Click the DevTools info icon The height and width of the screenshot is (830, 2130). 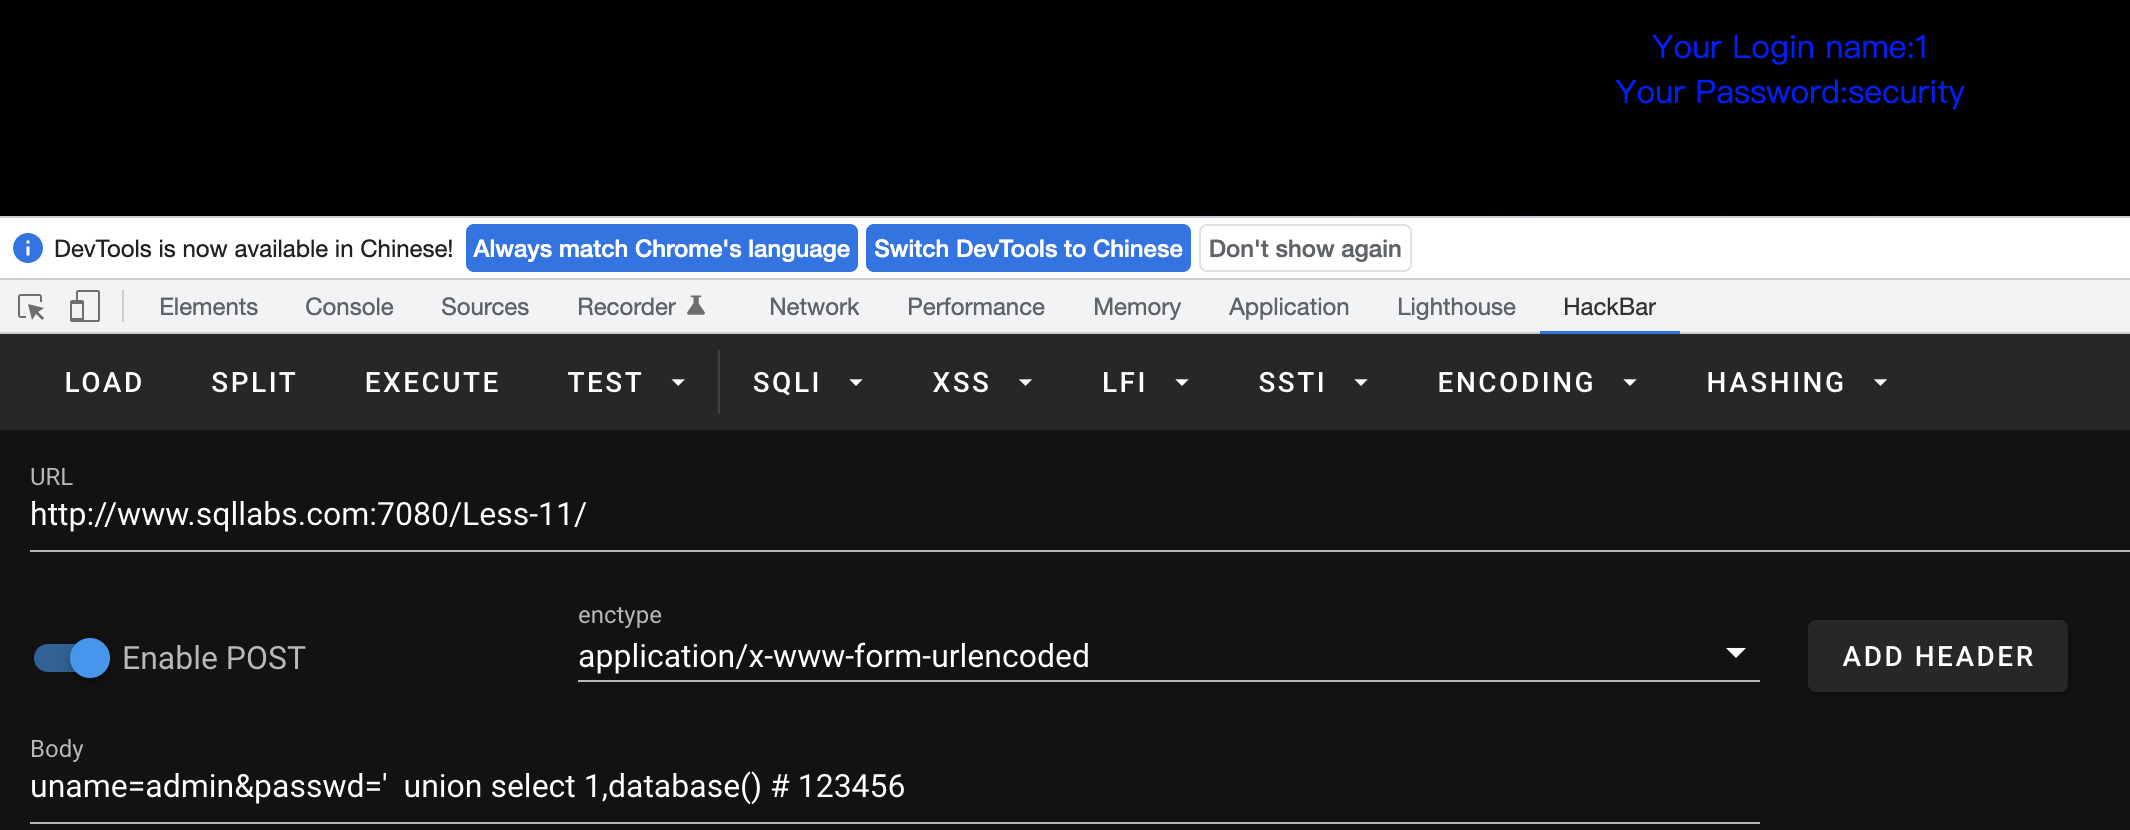click(x=28, y=248)
